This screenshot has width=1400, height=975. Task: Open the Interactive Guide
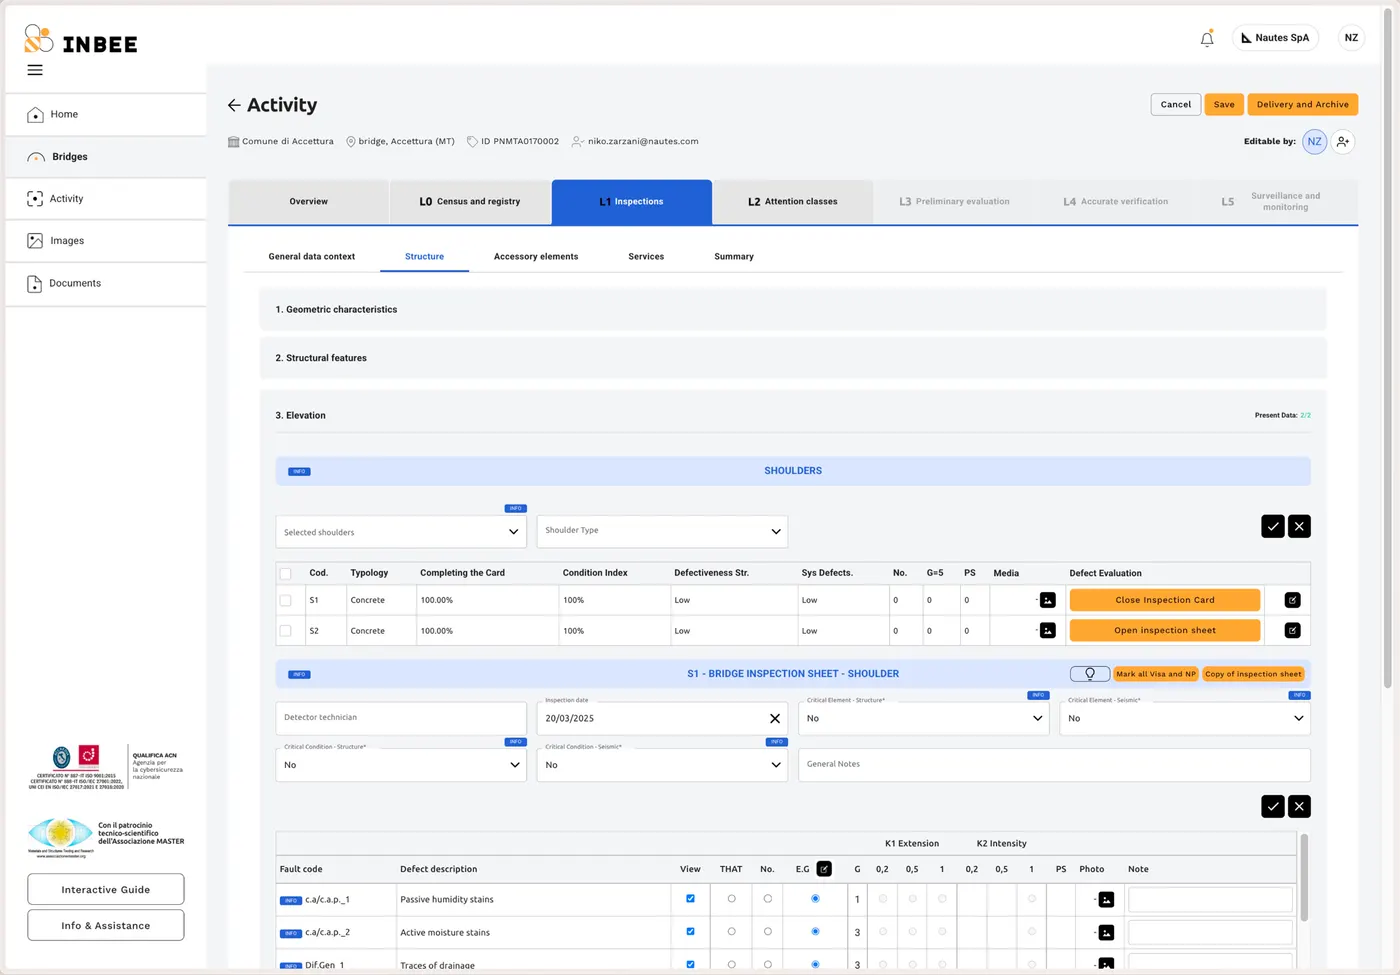click(x=106, y=890)
